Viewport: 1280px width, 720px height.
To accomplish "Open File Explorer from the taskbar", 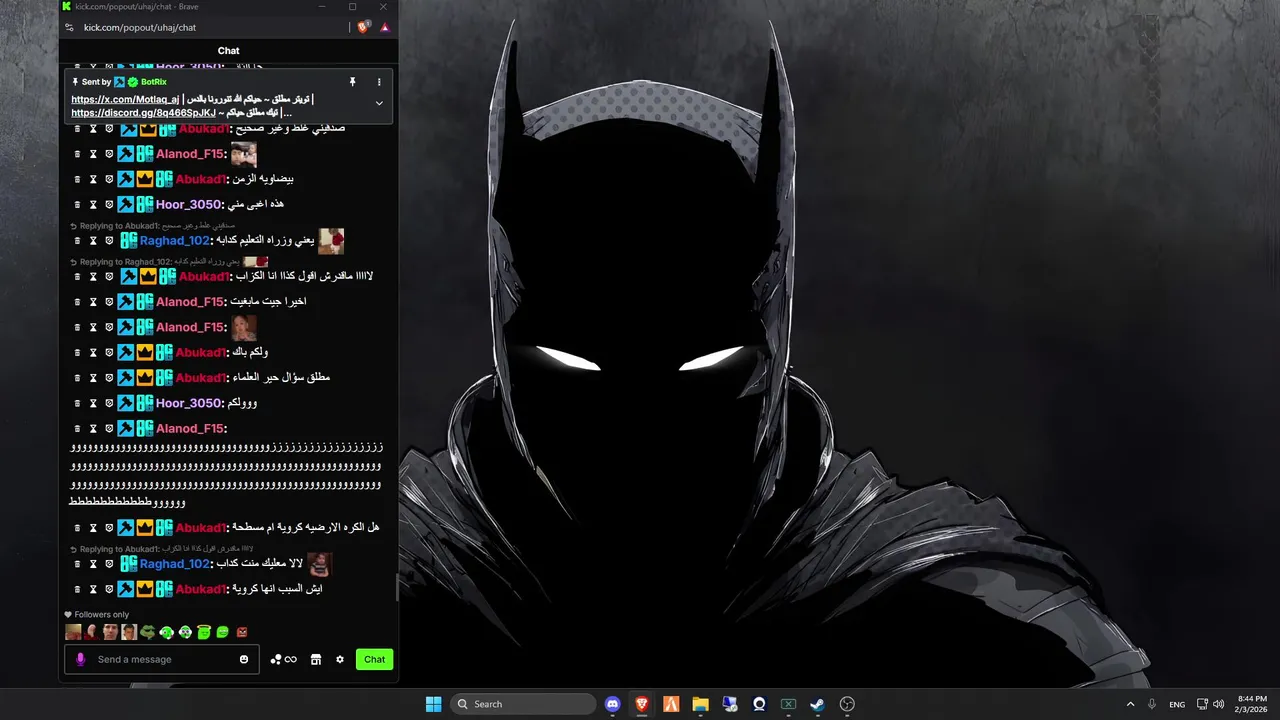I will click(x=700, y=704).
